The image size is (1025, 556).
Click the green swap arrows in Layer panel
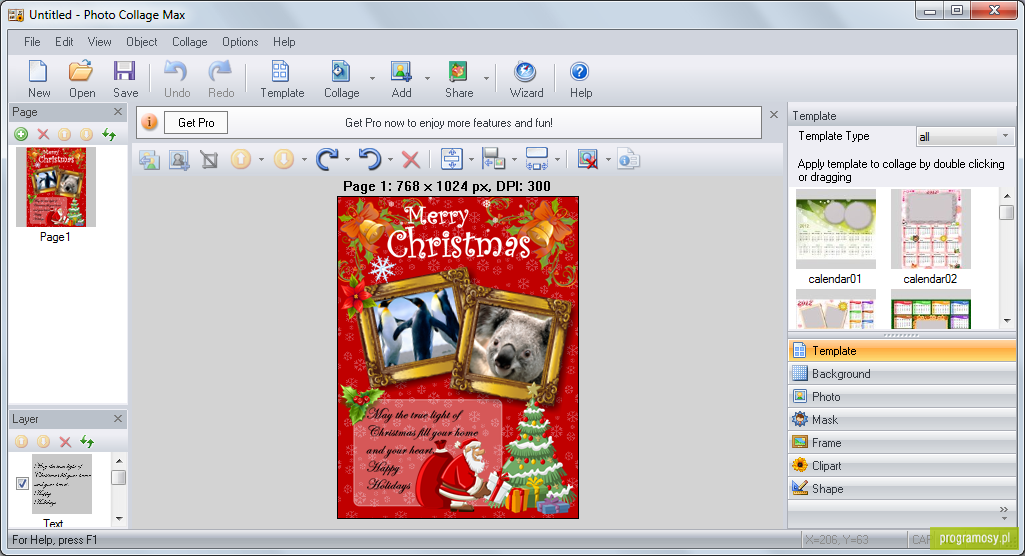point(87,442)
